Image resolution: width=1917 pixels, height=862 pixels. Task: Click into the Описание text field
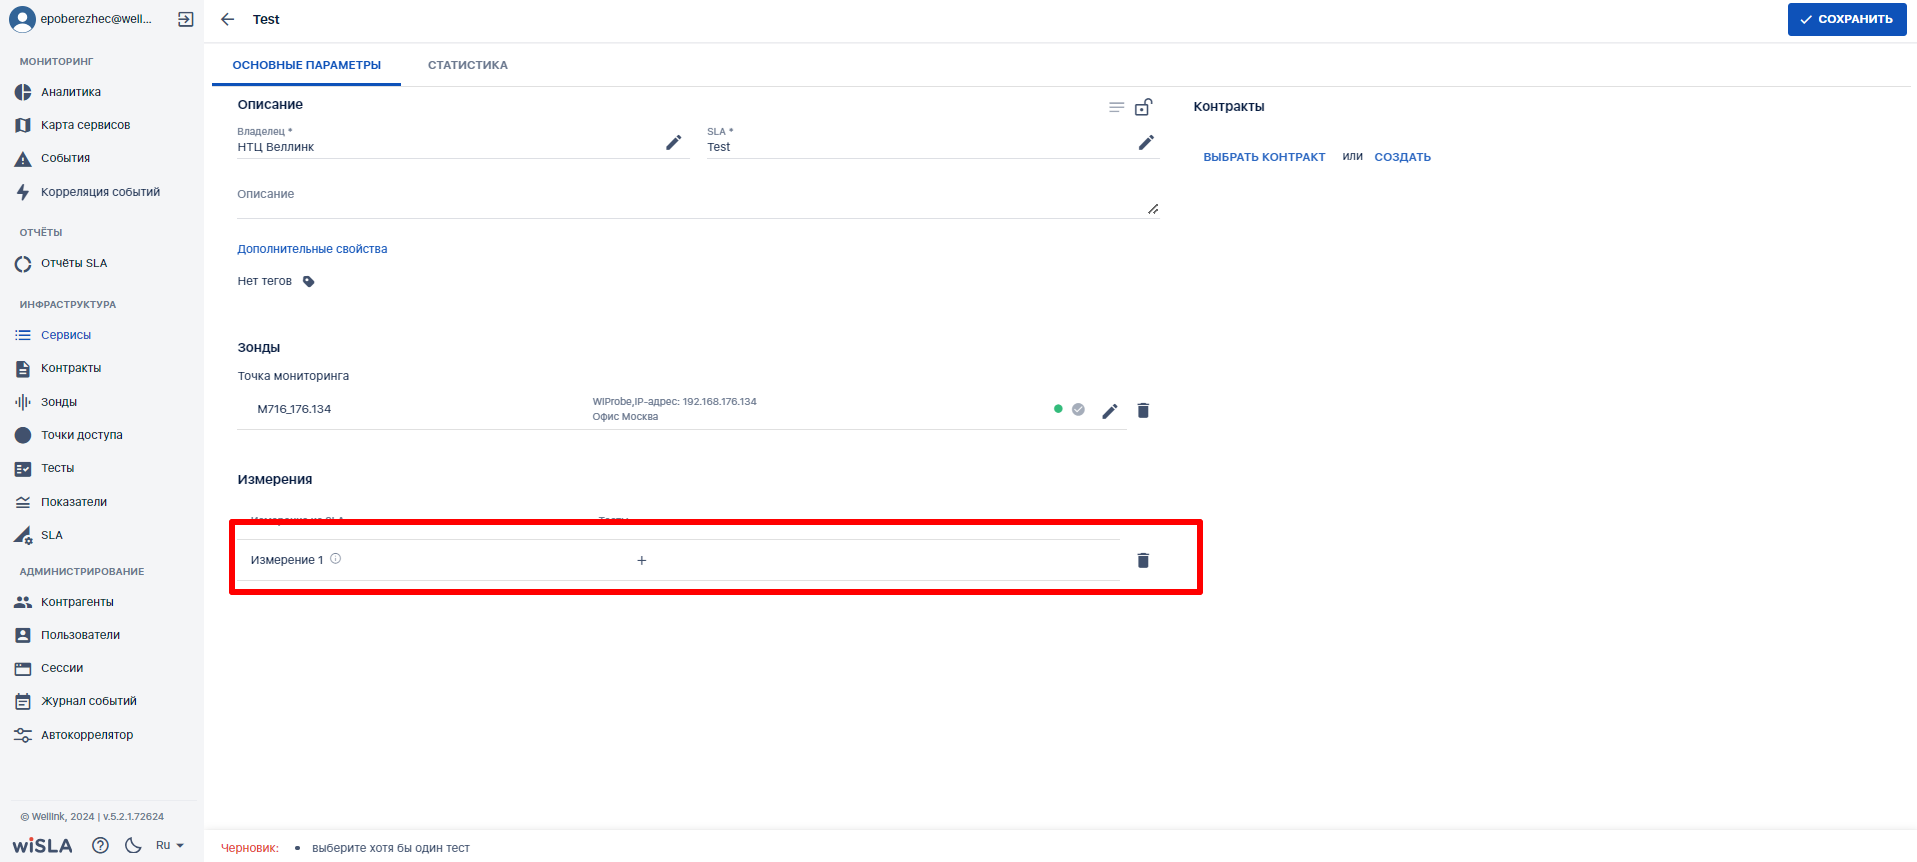point(690,198)
